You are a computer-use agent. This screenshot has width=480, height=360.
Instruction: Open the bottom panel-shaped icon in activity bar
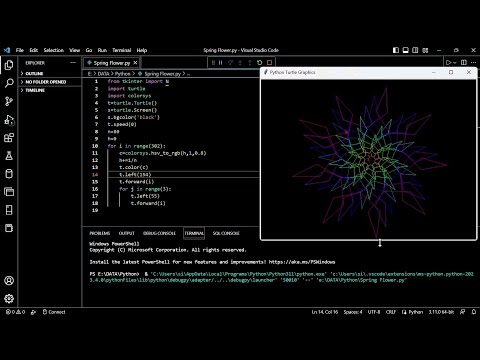(x=9, y=228)
